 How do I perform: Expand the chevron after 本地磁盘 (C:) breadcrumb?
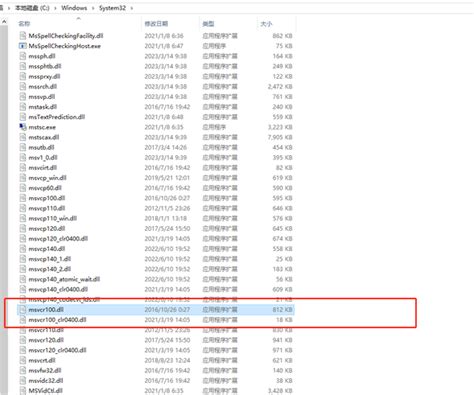55,8
